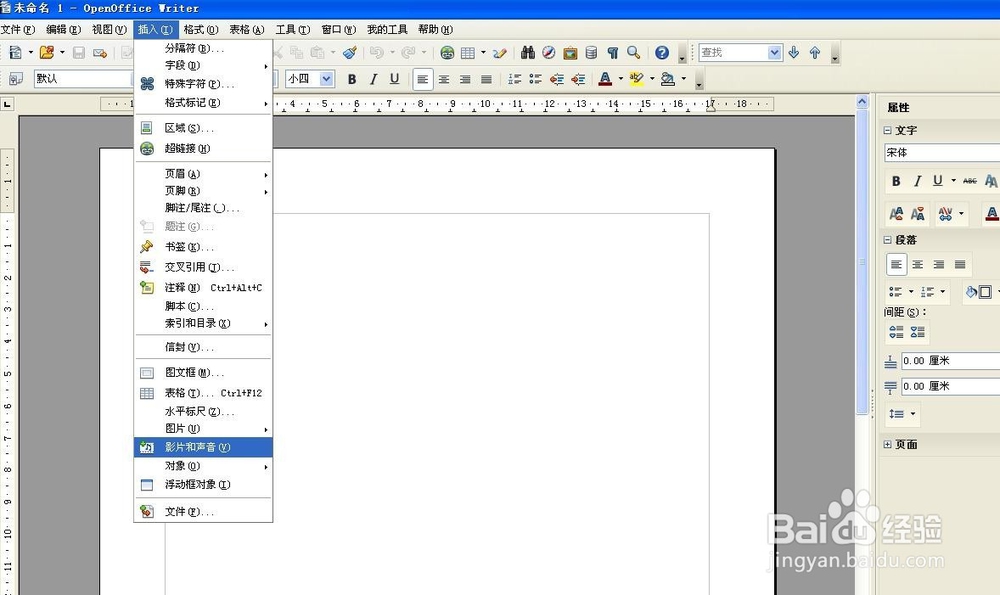The width and height of the screenshot is (1000, 595).
Task: Open 图片 submenu in Insert menu
Action: [203, 429]
